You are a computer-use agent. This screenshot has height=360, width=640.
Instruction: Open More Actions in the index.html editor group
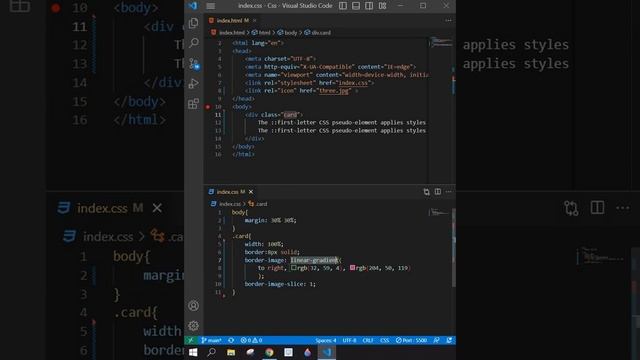(448, 20)
